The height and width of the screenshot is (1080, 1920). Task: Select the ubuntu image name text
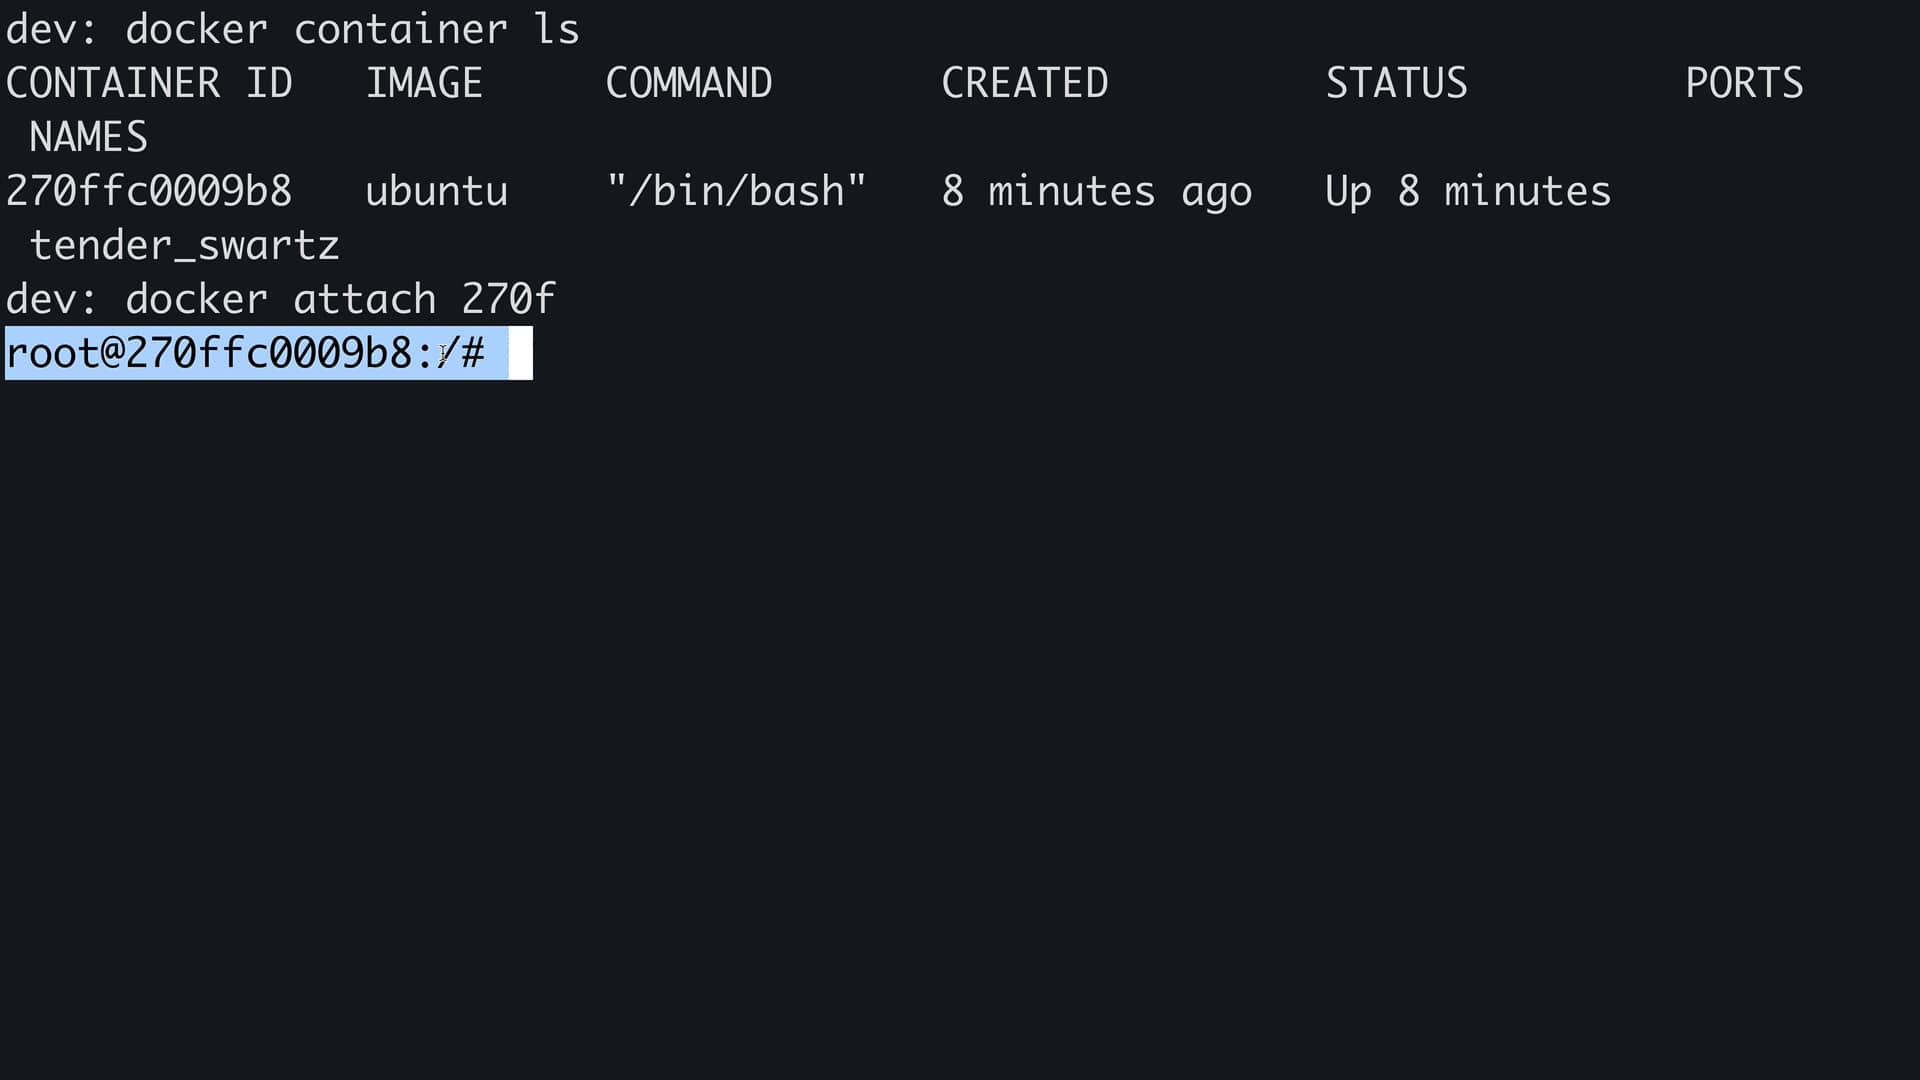pos(435,191)
